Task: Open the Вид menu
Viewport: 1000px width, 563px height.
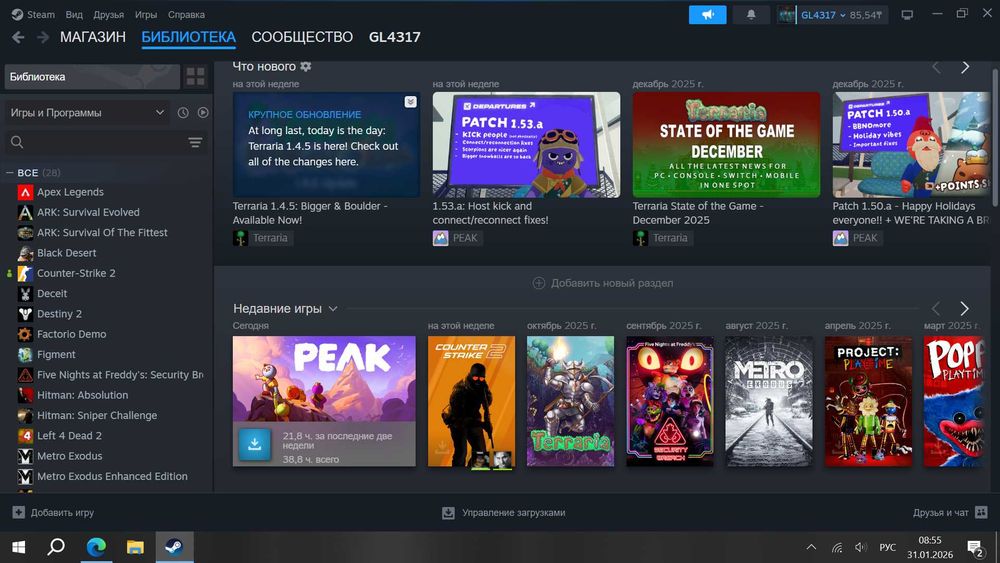Action: [x=74, y=14]
